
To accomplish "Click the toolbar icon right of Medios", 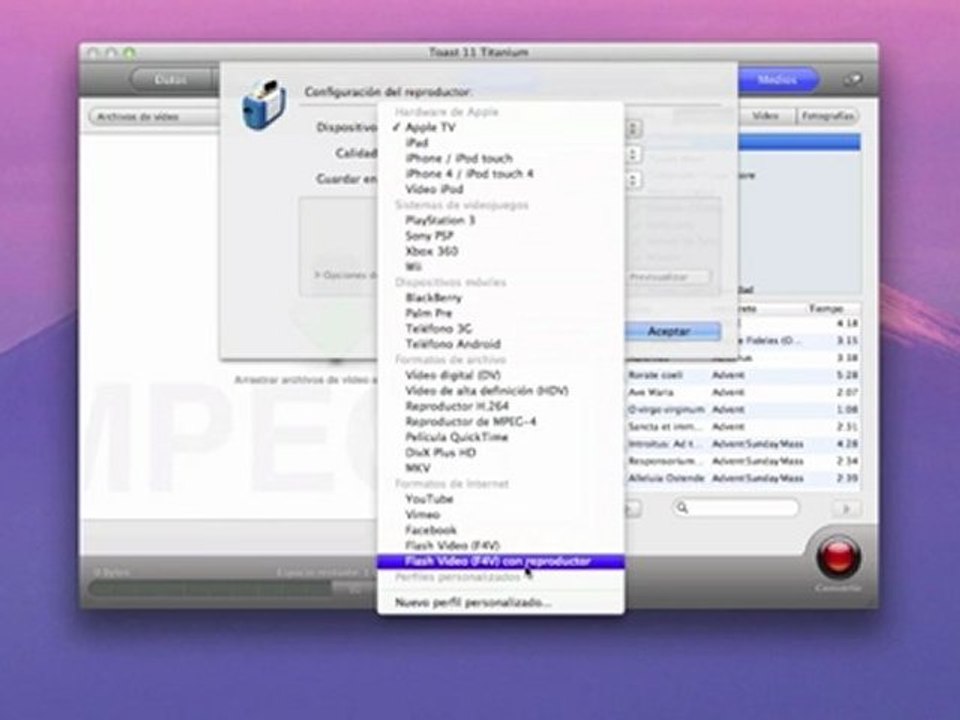I will (x=852, y=80).
